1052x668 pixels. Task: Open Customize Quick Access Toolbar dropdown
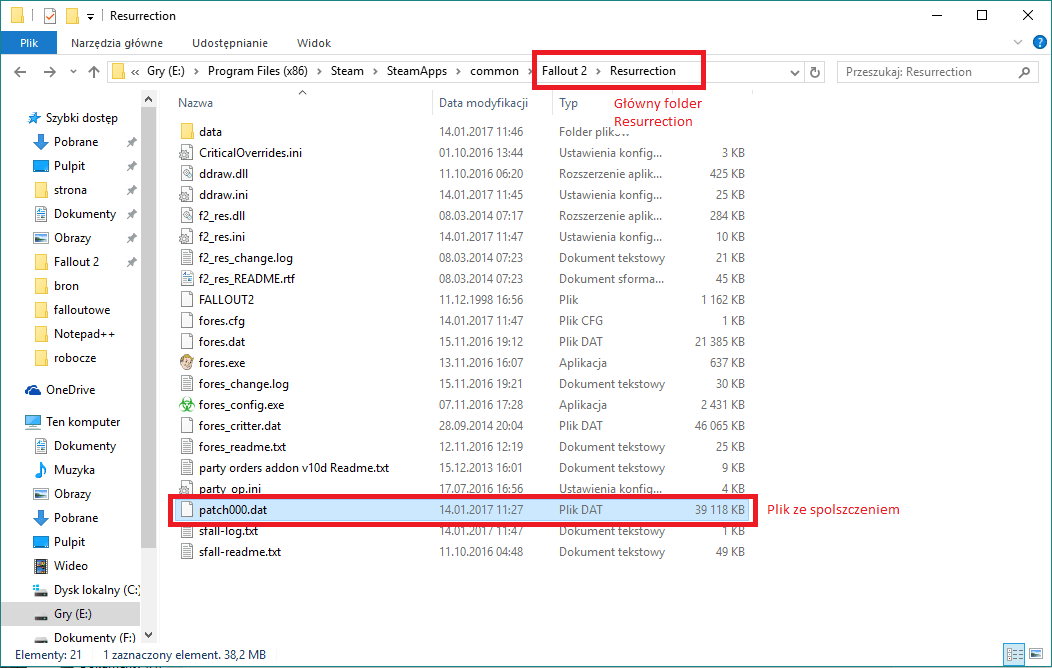90,16
